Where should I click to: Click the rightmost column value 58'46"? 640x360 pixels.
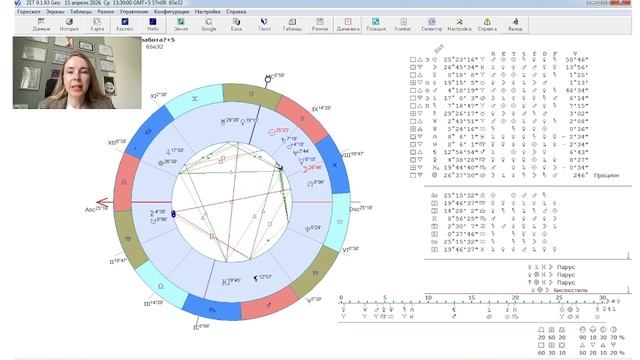click(x=576, y=60)
